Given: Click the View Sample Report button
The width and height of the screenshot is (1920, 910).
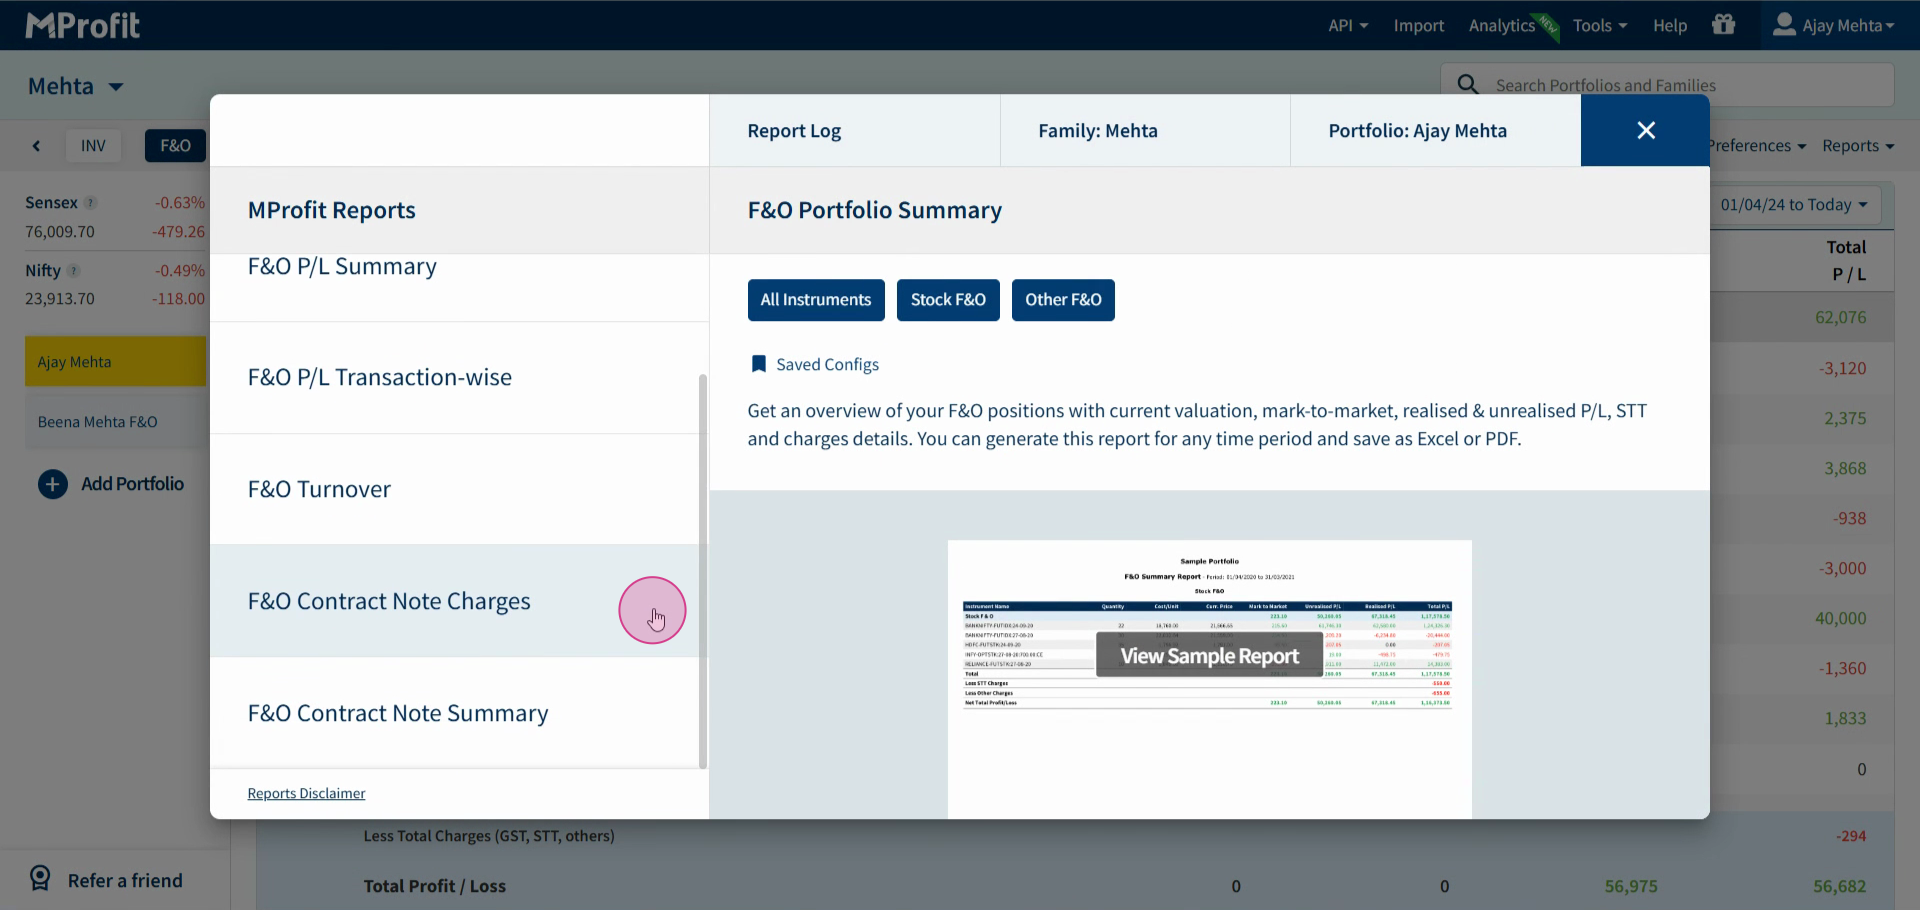Looking at the screenshot, I should coord(1209,656).
